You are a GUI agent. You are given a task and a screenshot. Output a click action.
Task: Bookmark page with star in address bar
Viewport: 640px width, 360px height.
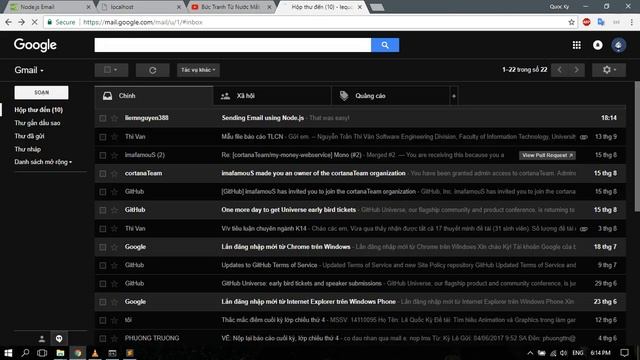click(571, 22)
